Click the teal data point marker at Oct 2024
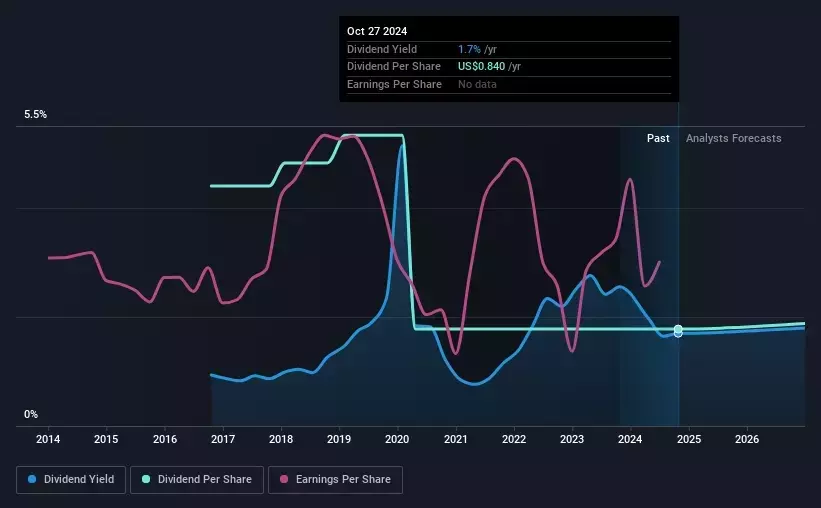The width and height of the screenshot is (821, 508). click(678, 329)
